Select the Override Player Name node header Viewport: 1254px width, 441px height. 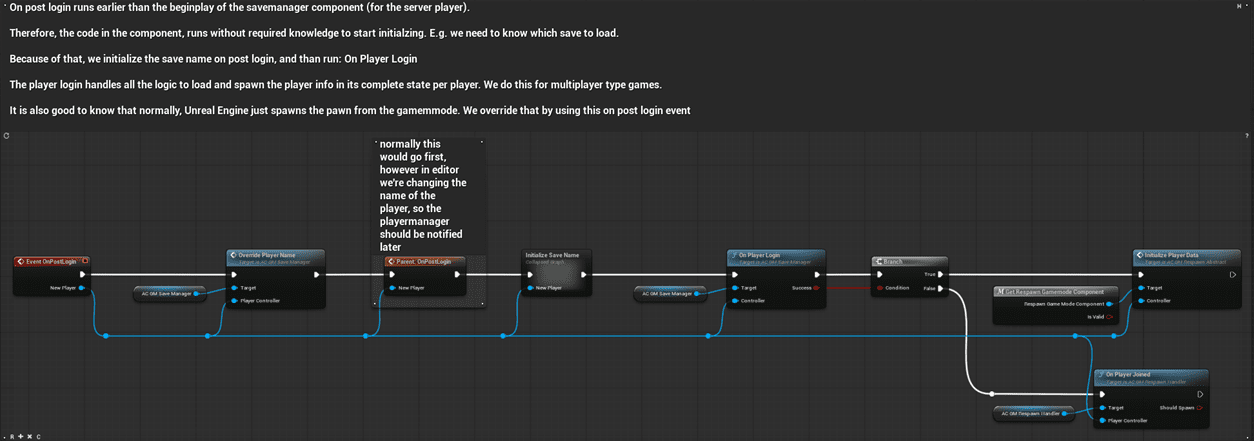[276, 257]
